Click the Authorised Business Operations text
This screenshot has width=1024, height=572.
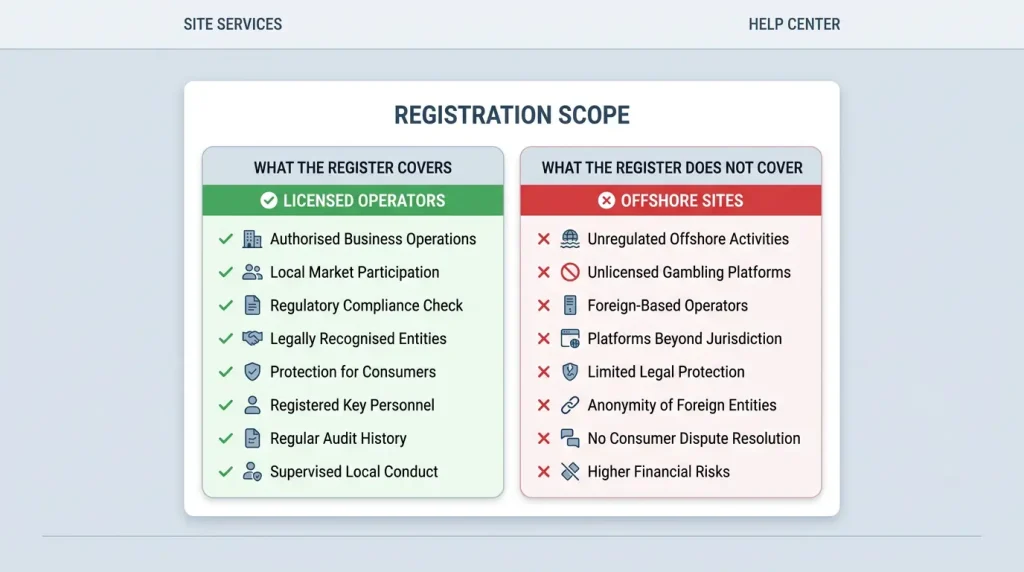[x=373, y=239]
